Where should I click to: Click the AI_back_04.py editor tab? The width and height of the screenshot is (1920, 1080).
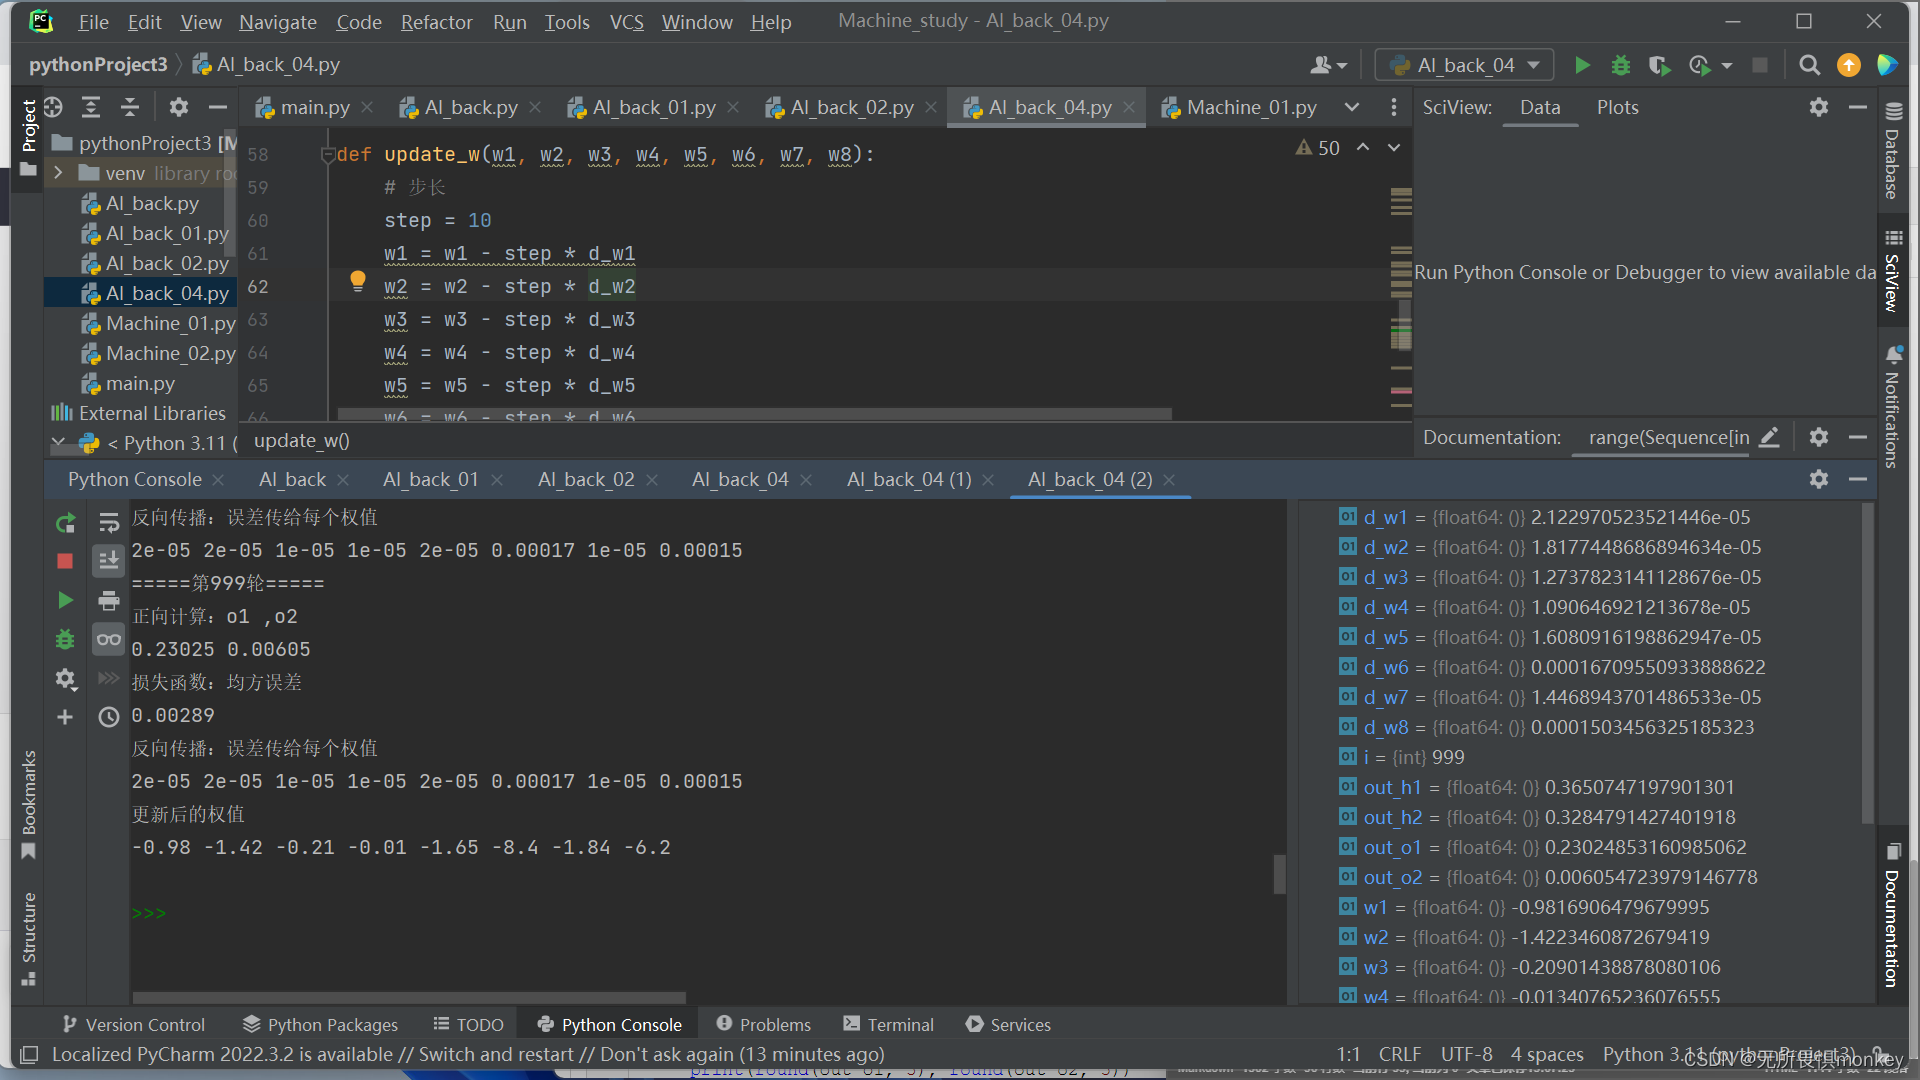tap(1050, 107)
